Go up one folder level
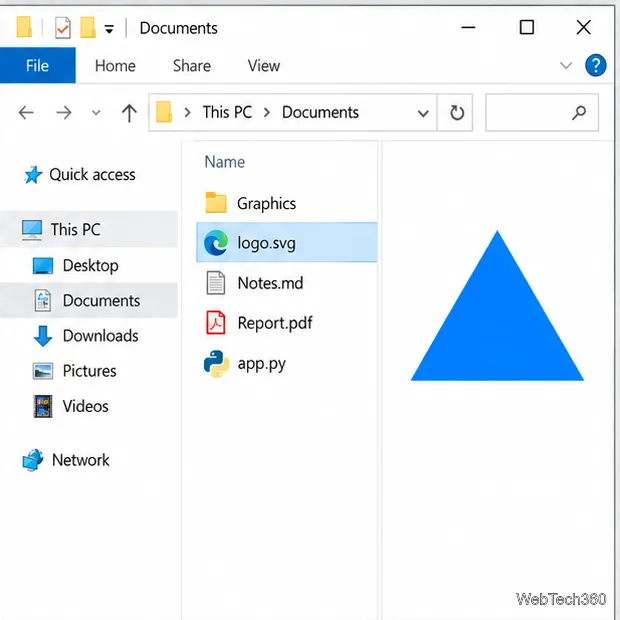The image size is (620, 620). 129,113
